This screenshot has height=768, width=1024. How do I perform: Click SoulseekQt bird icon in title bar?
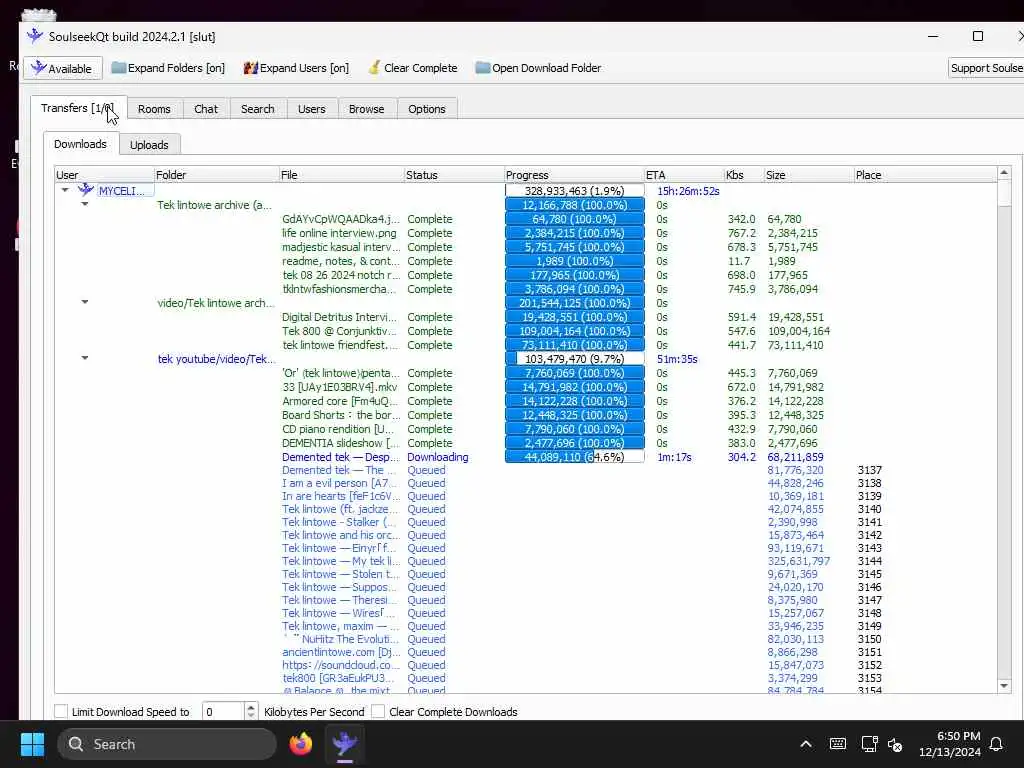35,37
